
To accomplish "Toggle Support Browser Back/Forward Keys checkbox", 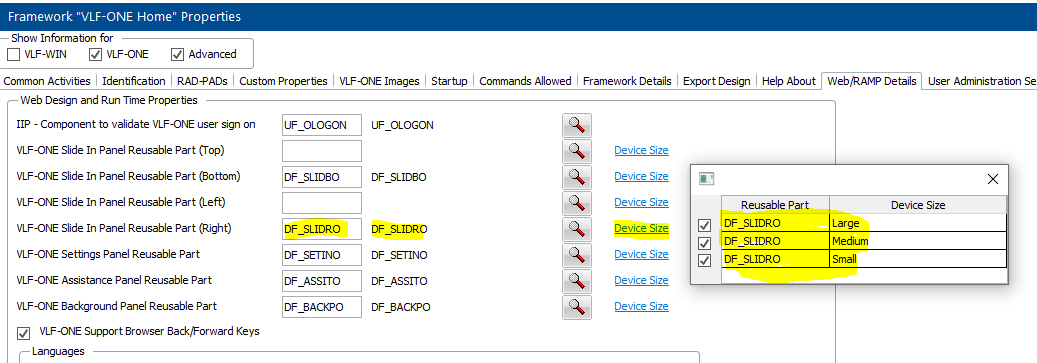I will [24, 333].
